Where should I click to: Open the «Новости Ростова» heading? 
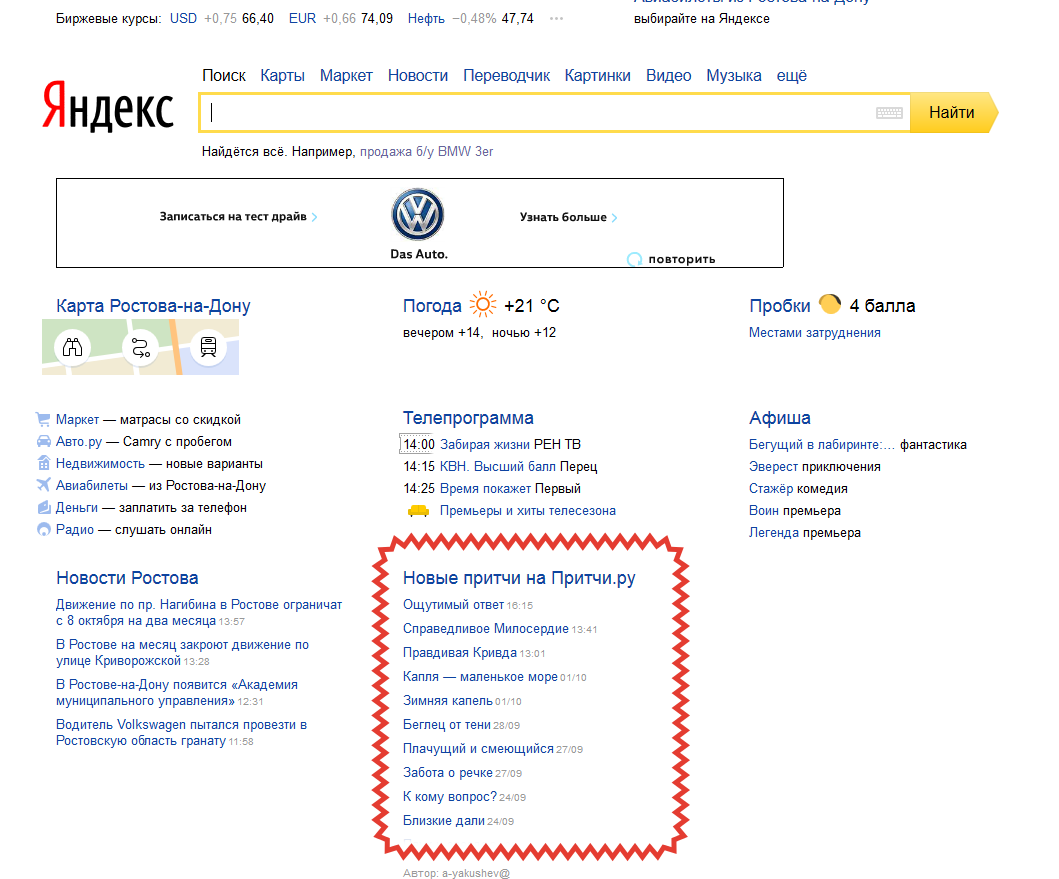coord(127,578)
